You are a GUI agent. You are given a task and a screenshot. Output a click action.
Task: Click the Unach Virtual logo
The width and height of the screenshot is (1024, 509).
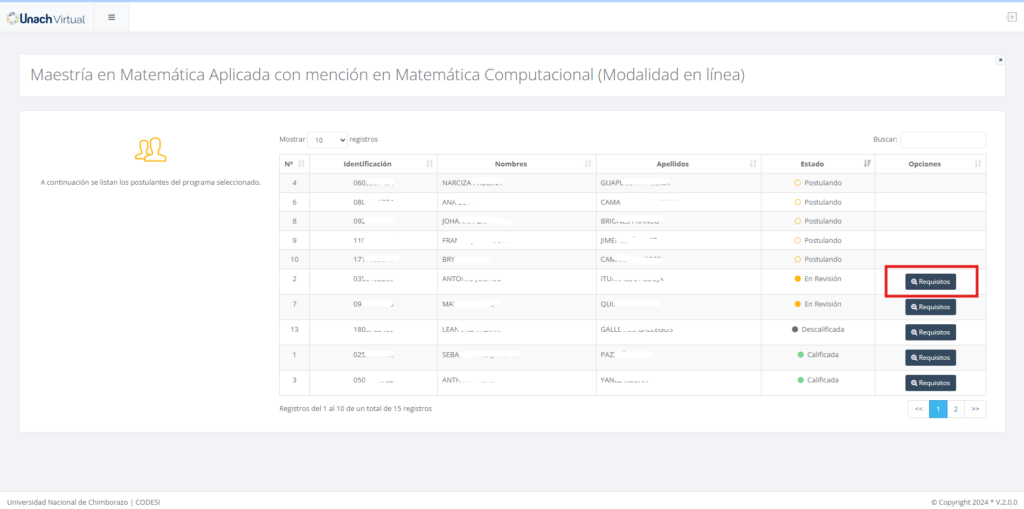coord(45,17)
